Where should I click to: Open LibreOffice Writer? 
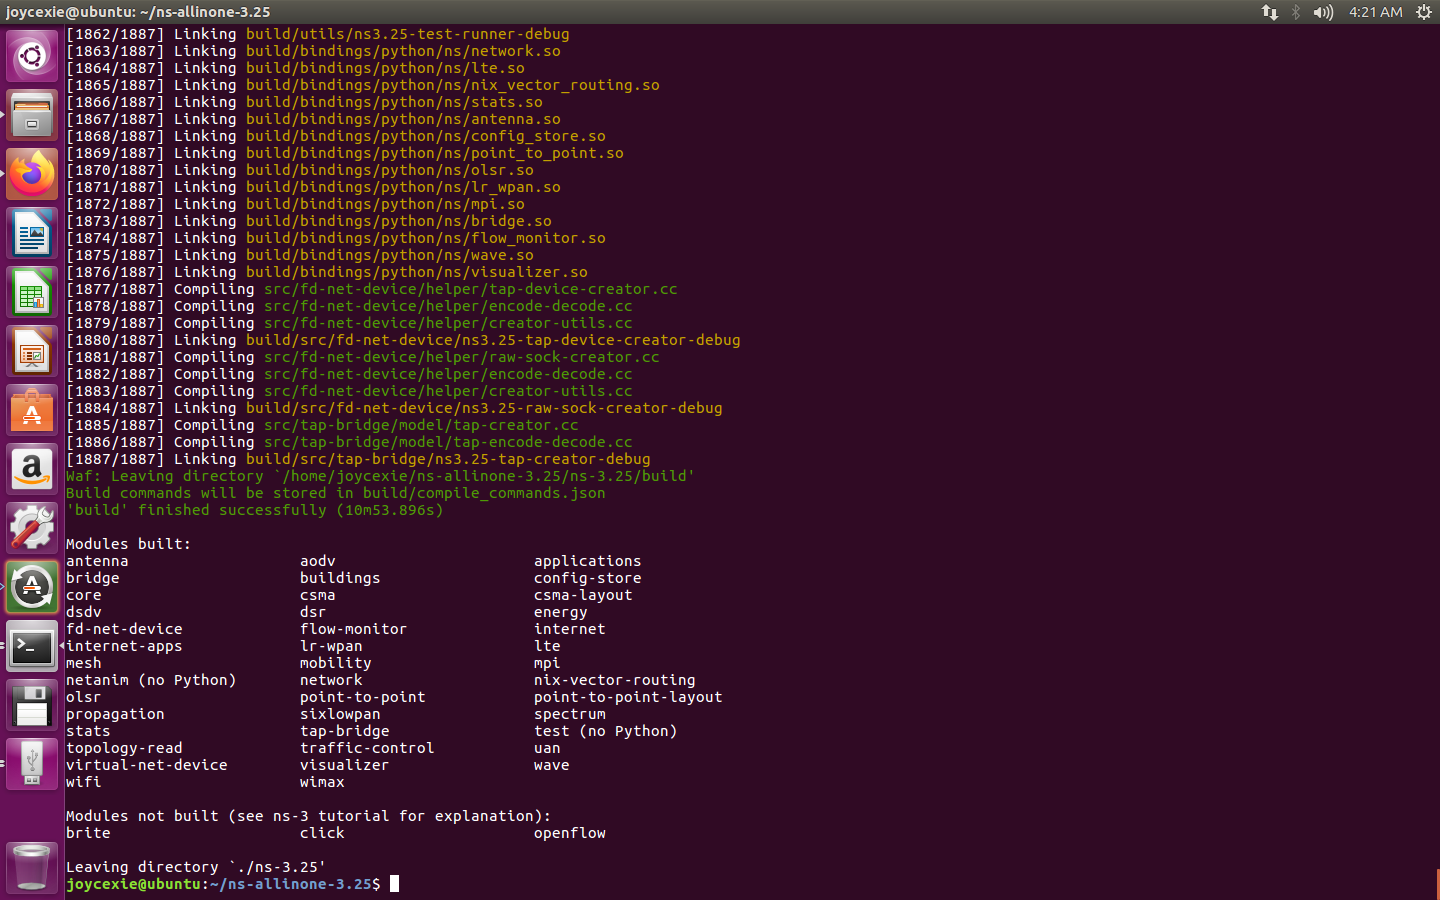click(x=32, y=233)
